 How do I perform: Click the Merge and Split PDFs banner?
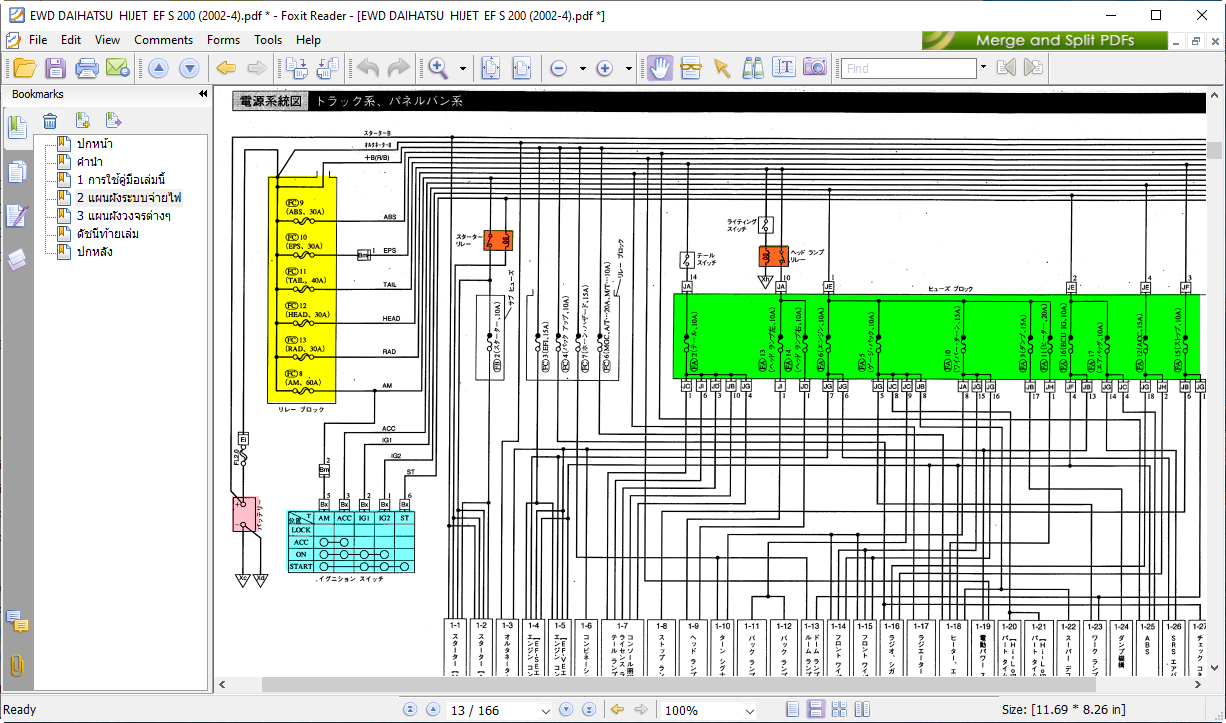[x=1044, y=40]
